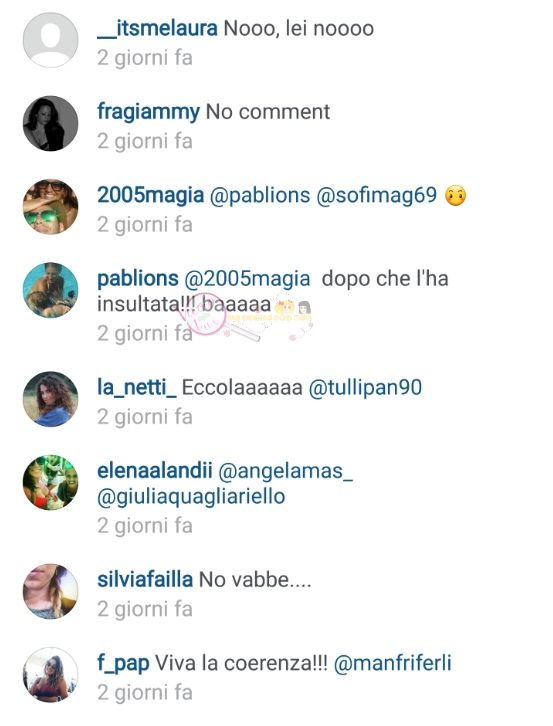Open la_netti_'s profile picture
This screenshot has width=553, height=726.
click(x=50, y=399)
